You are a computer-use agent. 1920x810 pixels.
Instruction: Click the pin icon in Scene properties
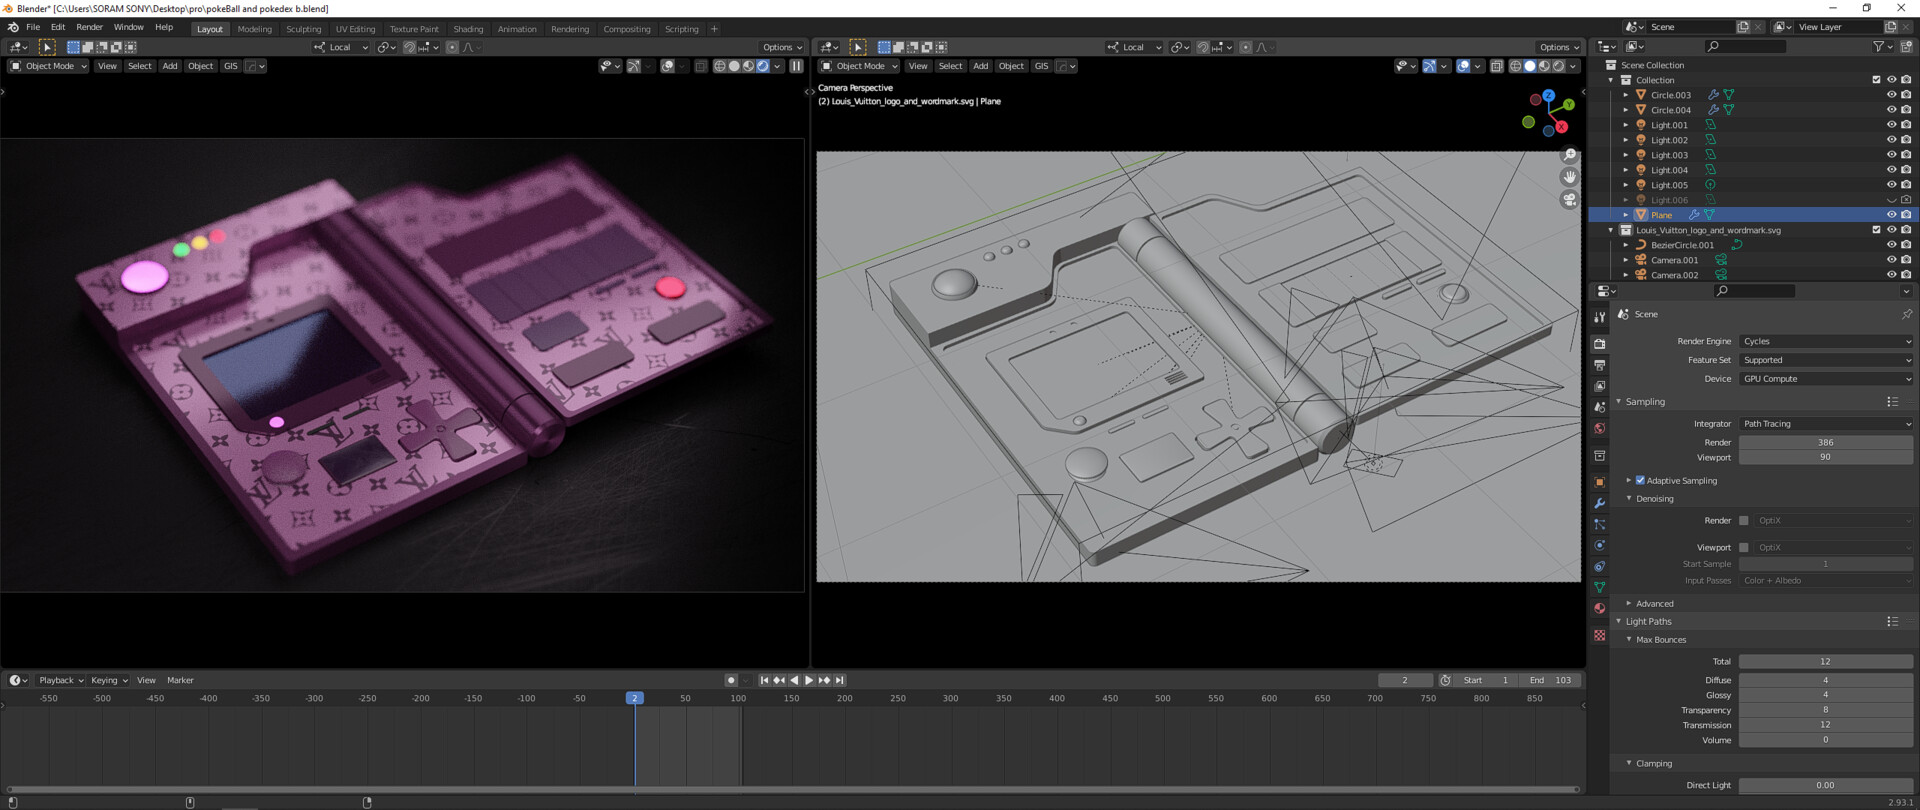point(1906,314)
